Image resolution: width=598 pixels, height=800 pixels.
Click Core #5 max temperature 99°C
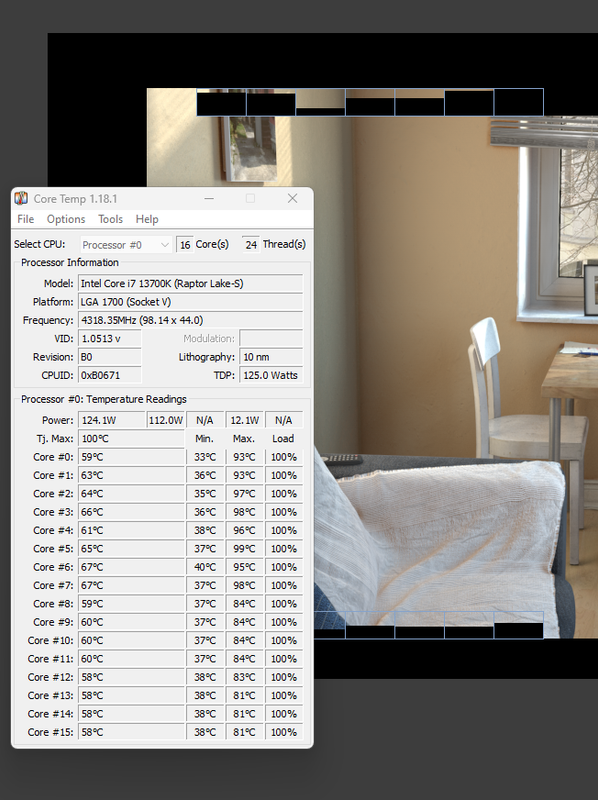[245, 549]
